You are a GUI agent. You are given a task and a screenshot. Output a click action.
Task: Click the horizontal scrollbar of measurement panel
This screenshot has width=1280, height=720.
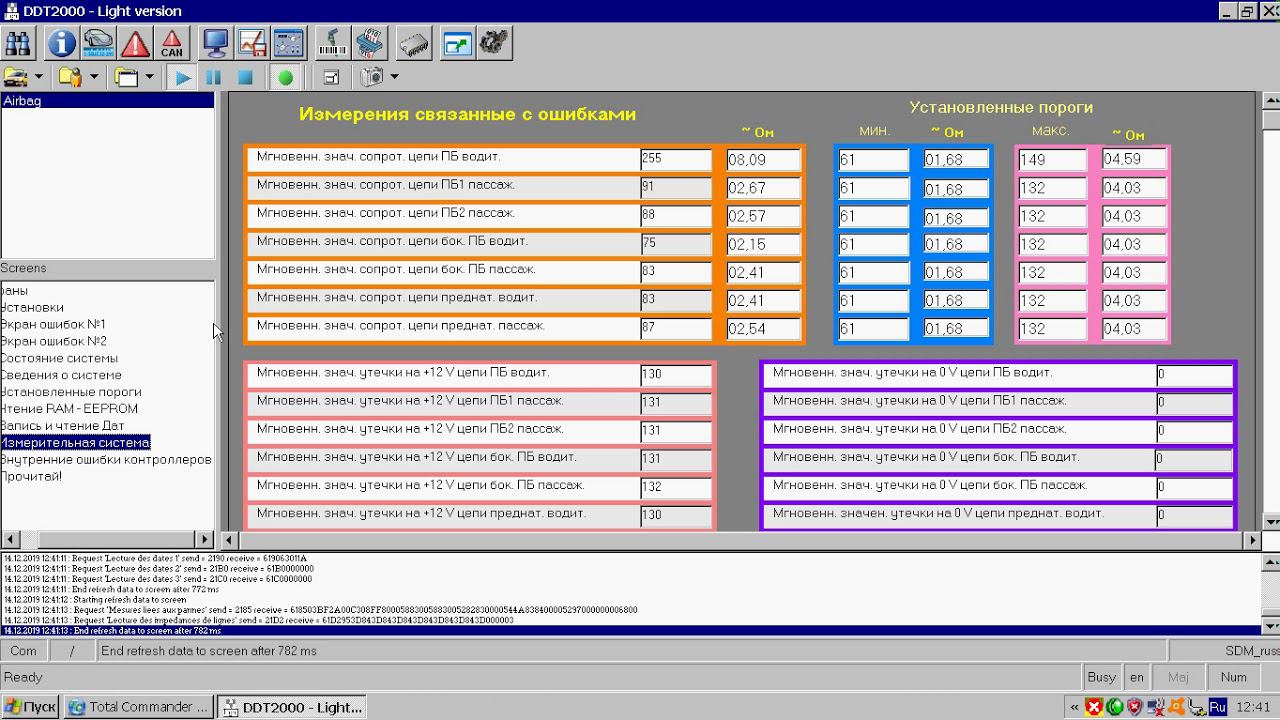click(x=741, y=540)
